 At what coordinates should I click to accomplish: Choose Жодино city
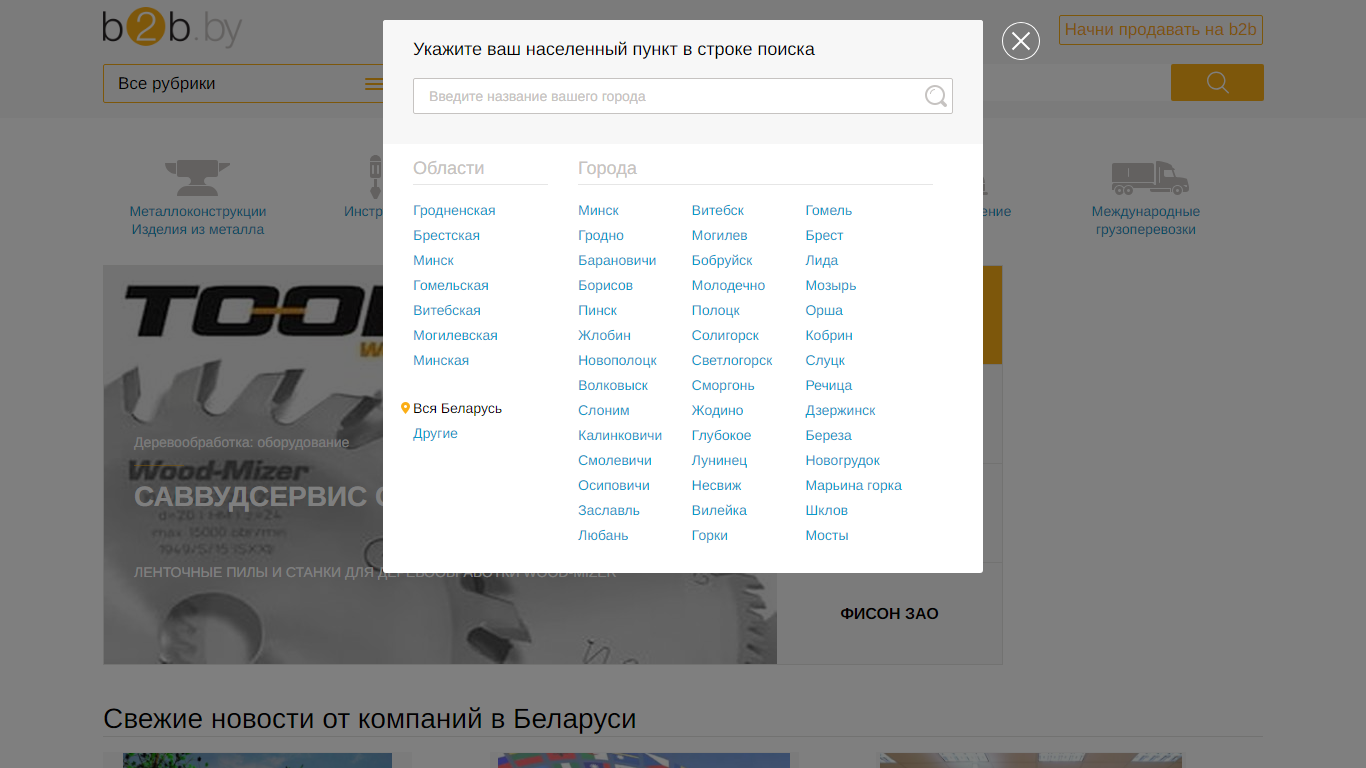717,410
